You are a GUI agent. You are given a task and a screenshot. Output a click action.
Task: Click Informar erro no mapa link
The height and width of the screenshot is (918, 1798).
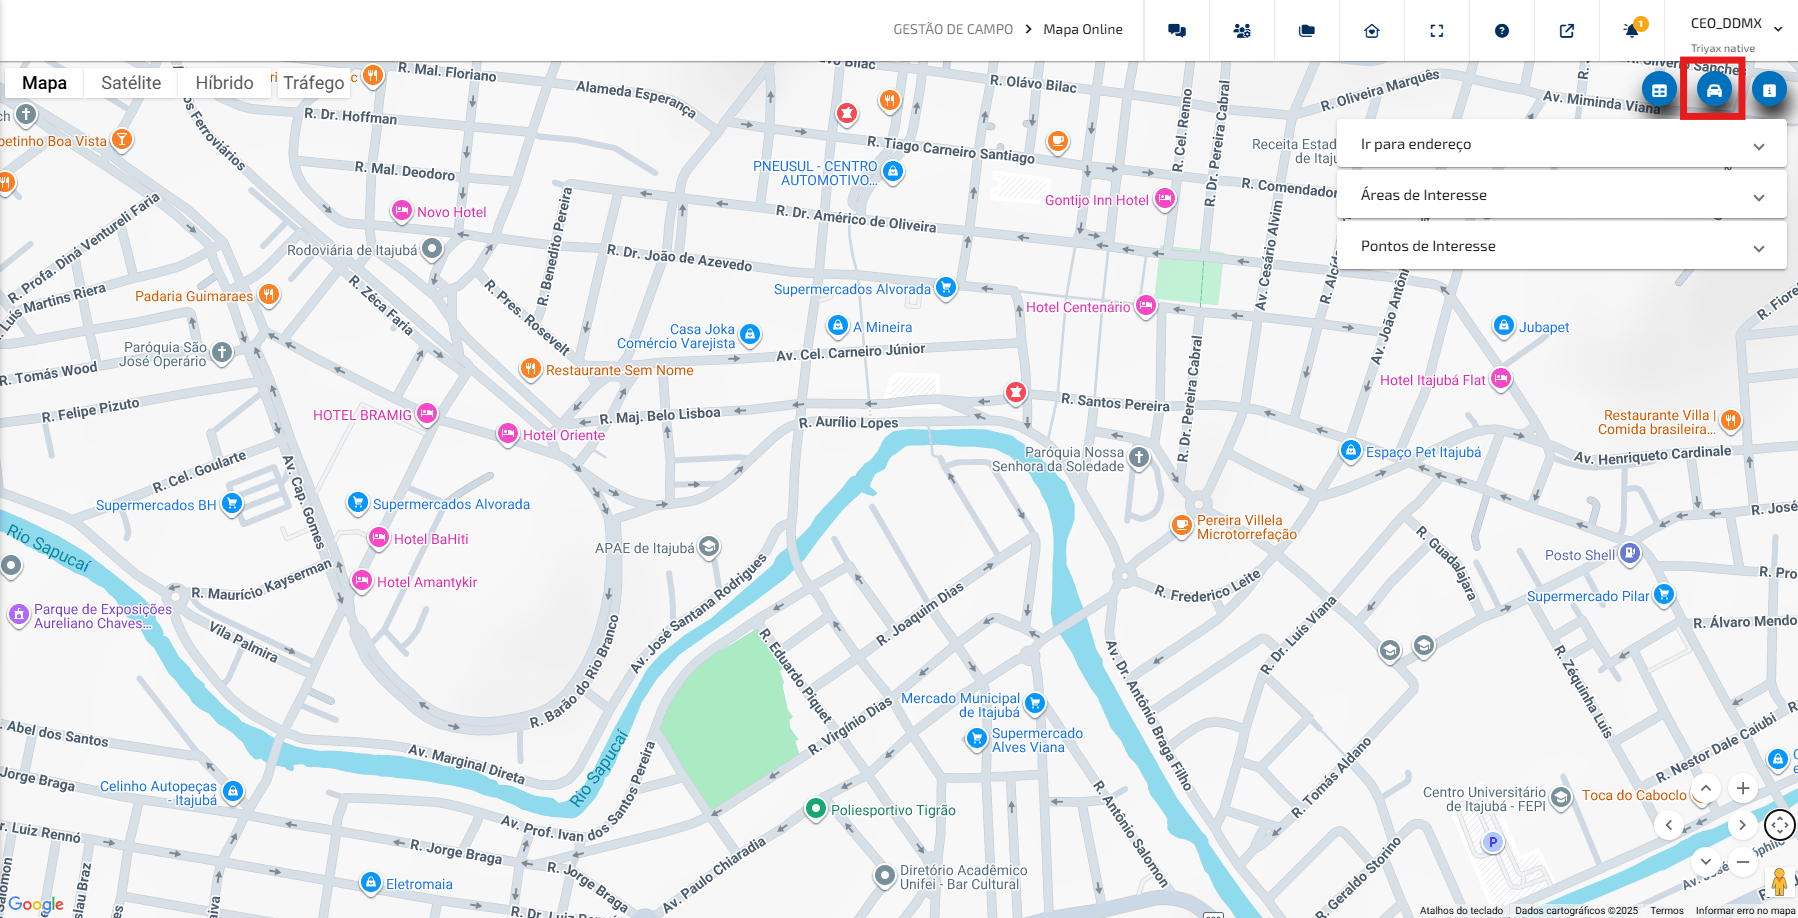point(1745,910)
